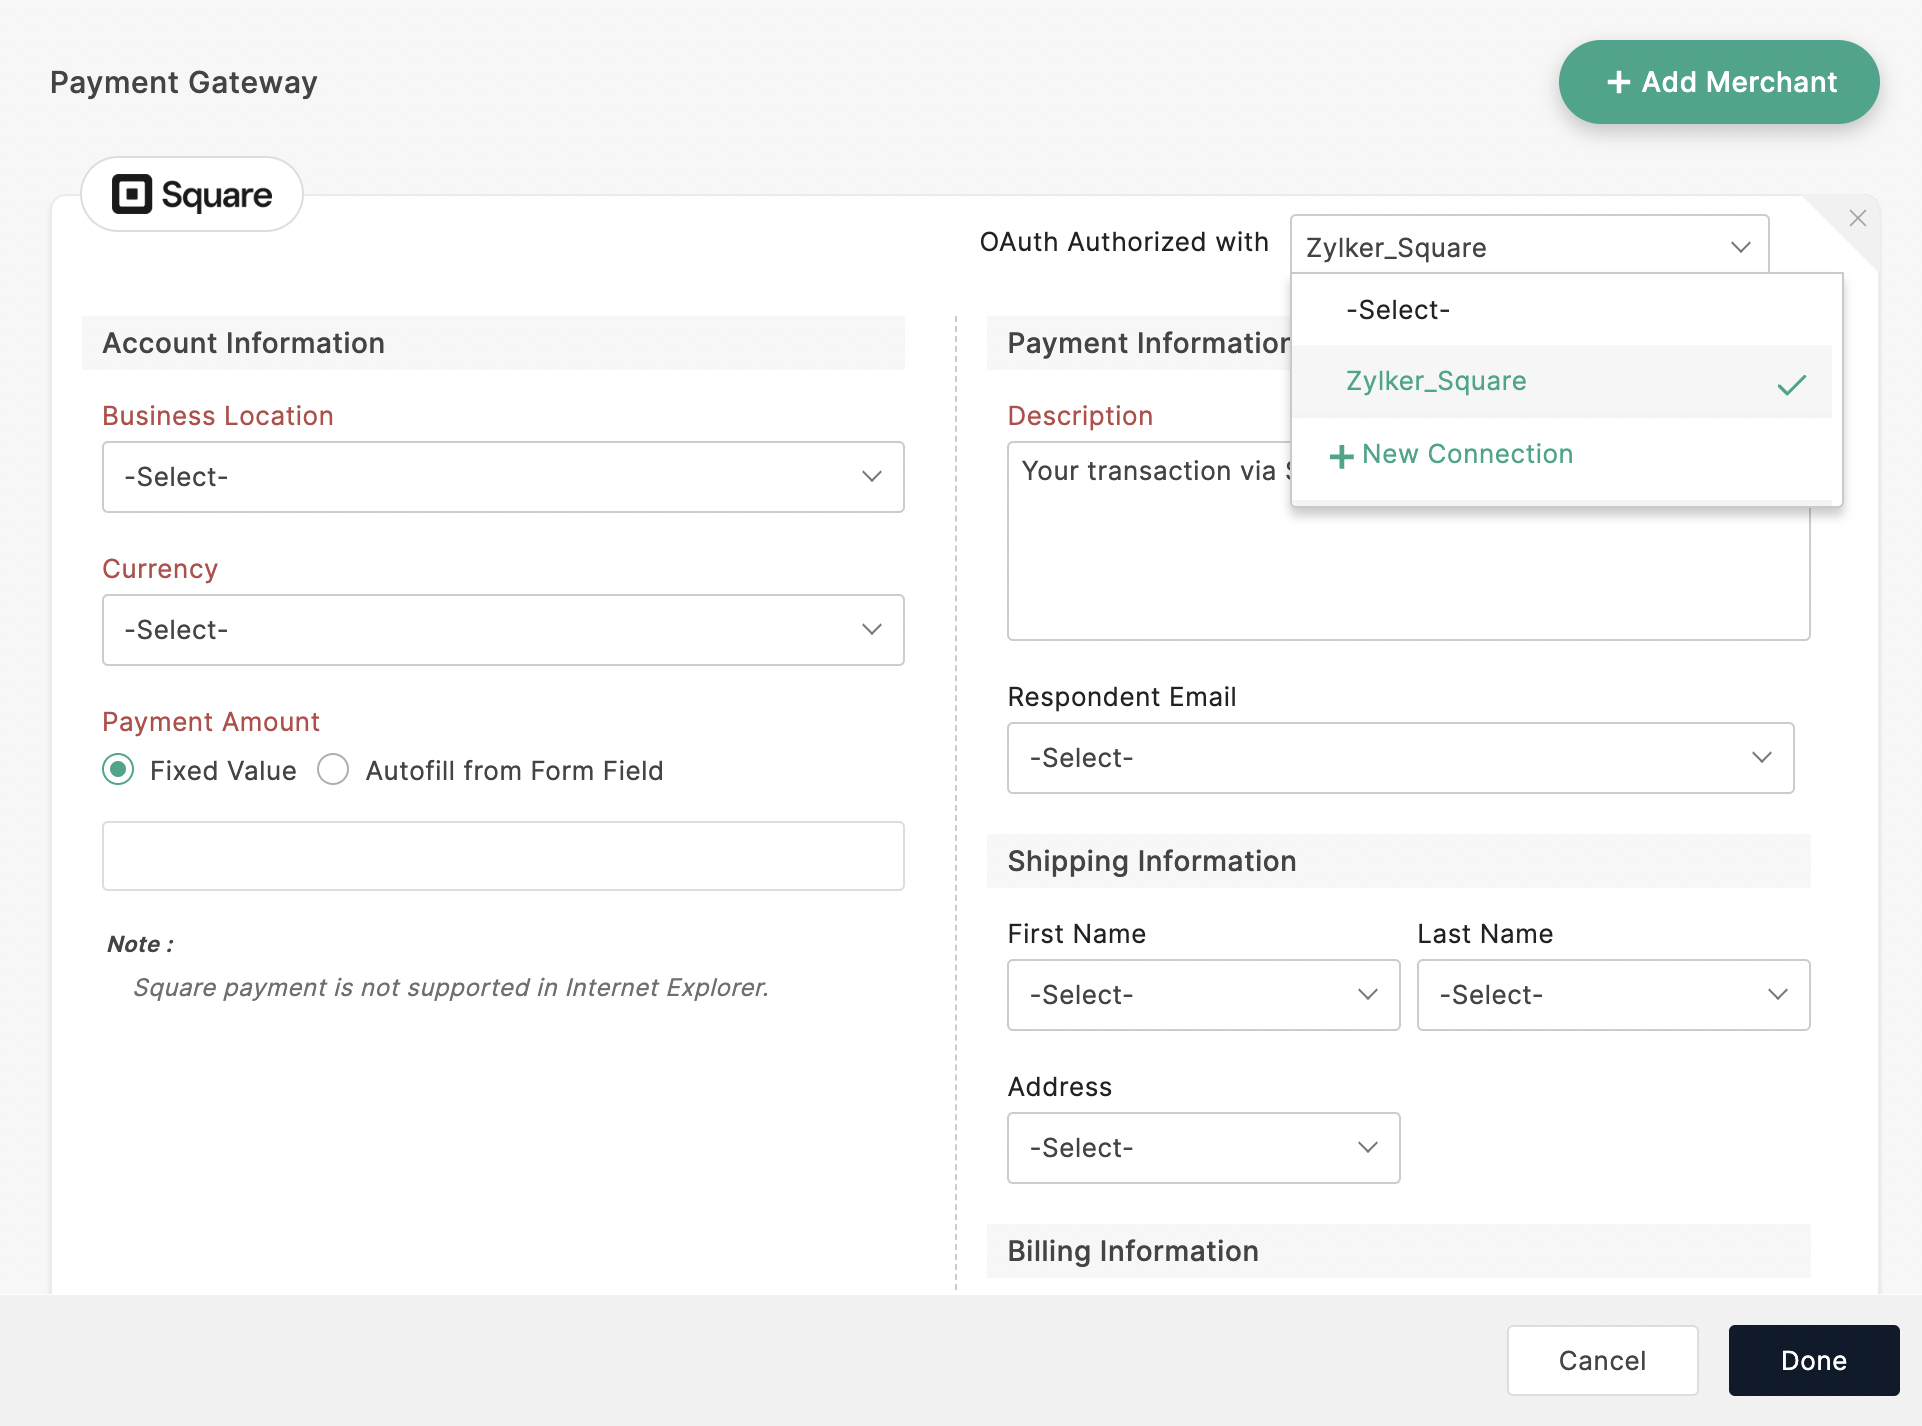The width and height of the screenshot is (1922, 1426).
Task: Click the OAuth dropdown chevron arrow
Action: 1740,247
